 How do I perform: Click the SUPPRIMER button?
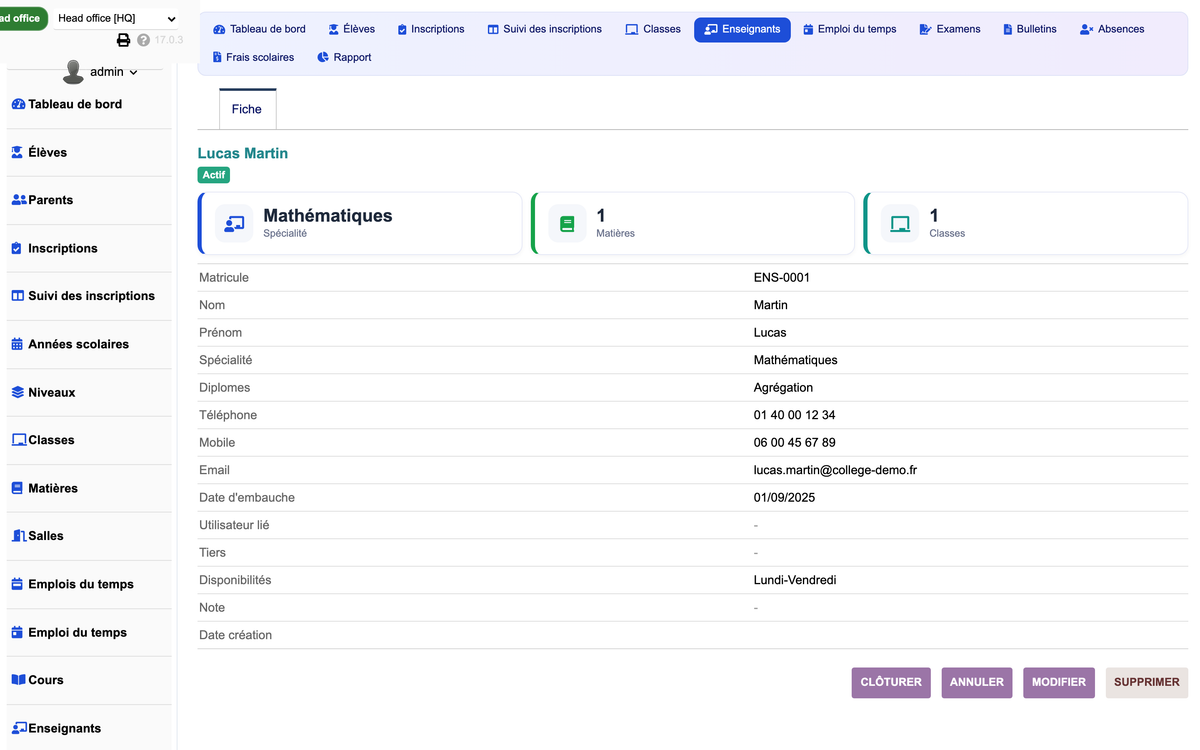(1147, 682)
